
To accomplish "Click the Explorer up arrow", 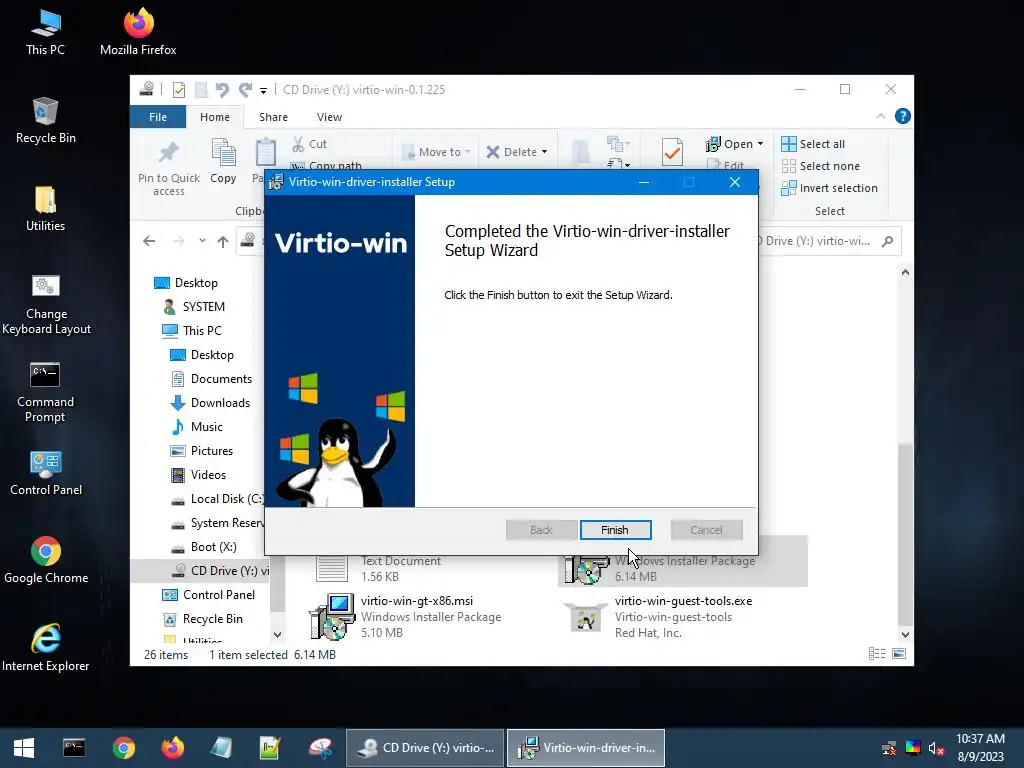I will click(223, 241).
